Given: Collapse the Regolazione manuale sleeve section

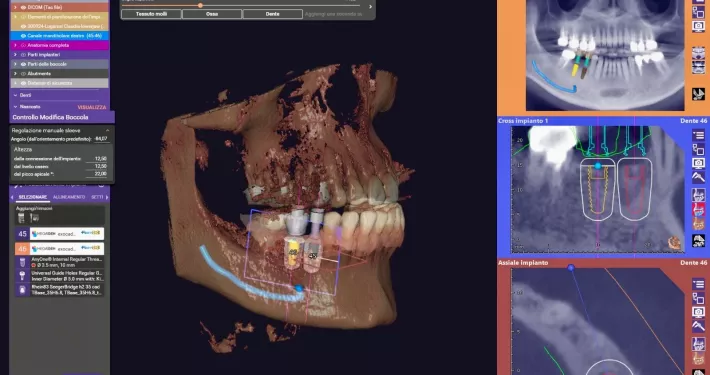Looking at the screenshot, I should [107, 130].
